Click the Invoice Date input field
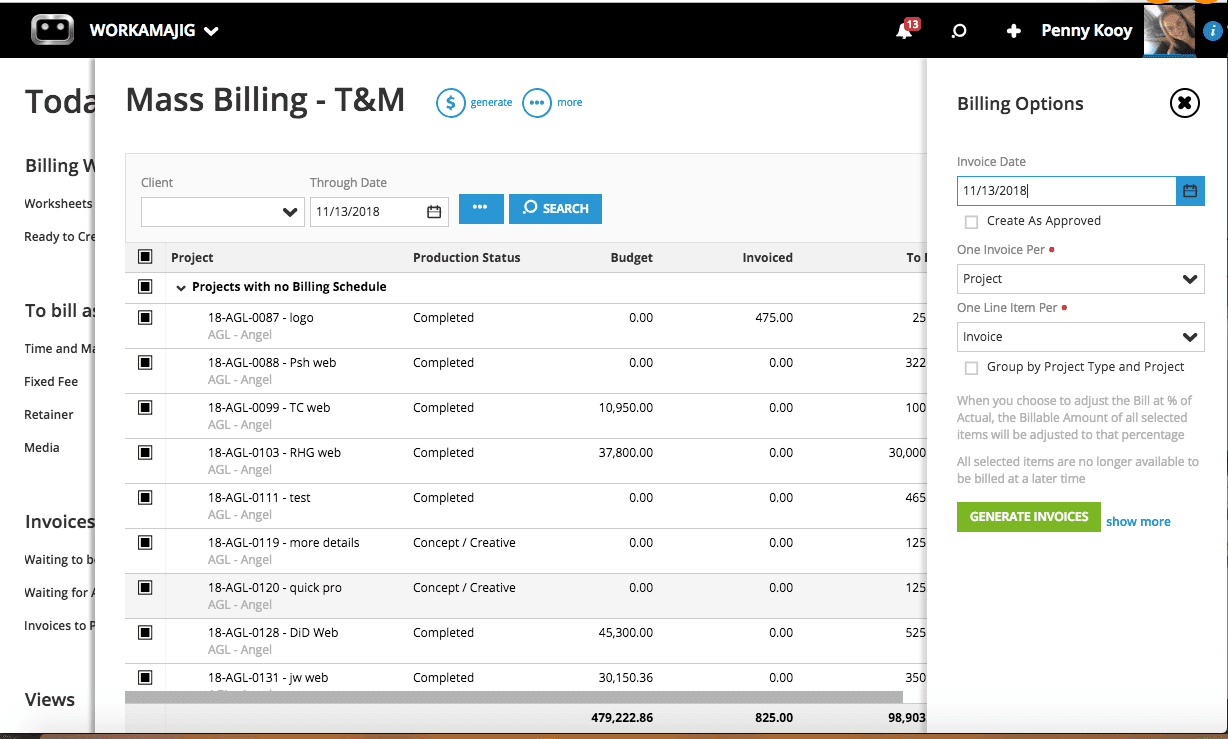Screen dimensions: 1228x739 click(x=1066, y=191)
